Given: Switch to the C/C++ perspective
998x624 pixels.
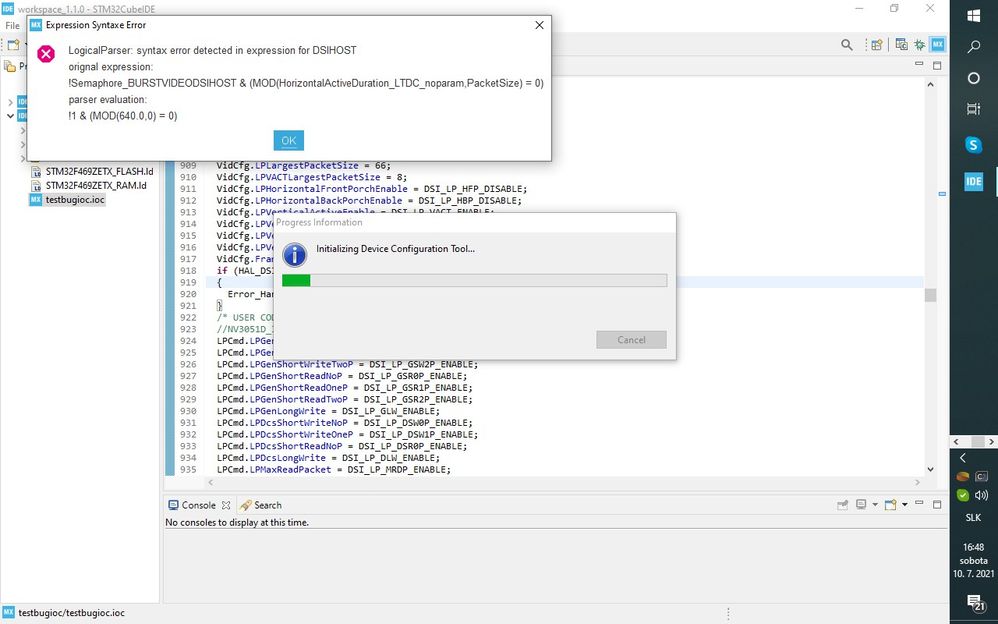Looking at the screenshot, I should 901,45.
